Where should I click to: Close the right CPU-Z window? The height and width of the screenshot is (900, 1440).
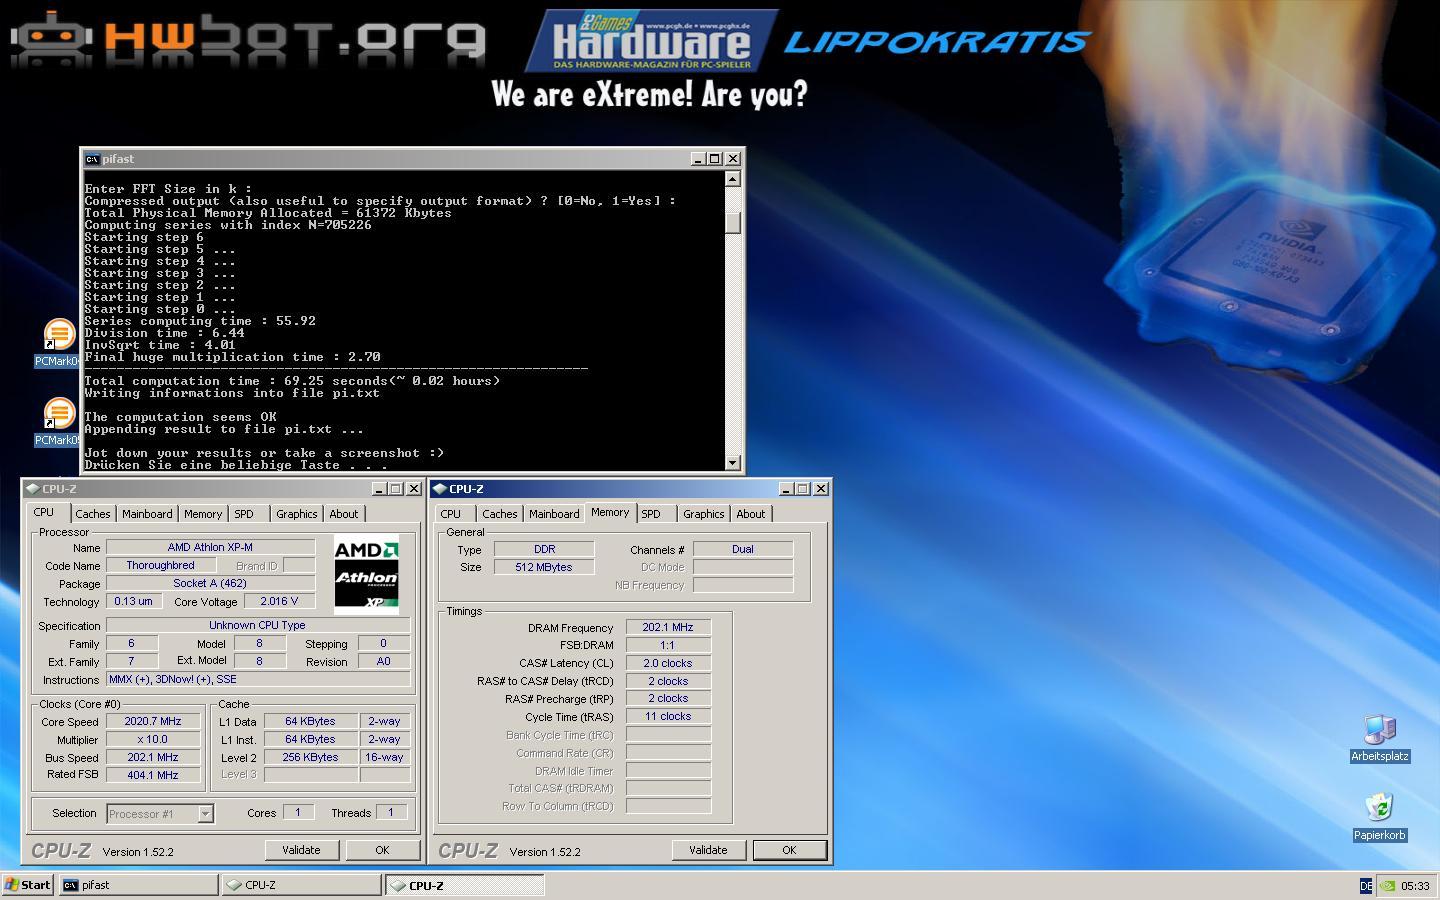[x=821, y=489]
